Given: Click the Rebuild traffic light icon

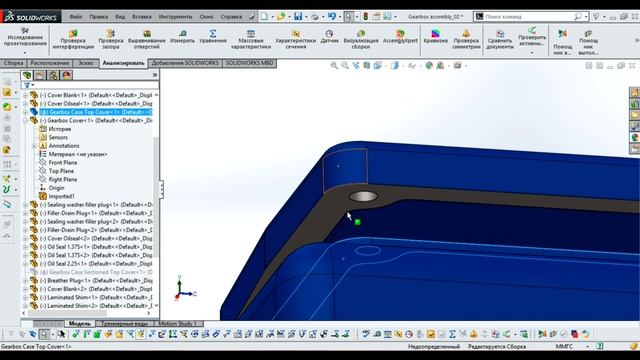Looking at the screenshot, I should click(366, 16).
